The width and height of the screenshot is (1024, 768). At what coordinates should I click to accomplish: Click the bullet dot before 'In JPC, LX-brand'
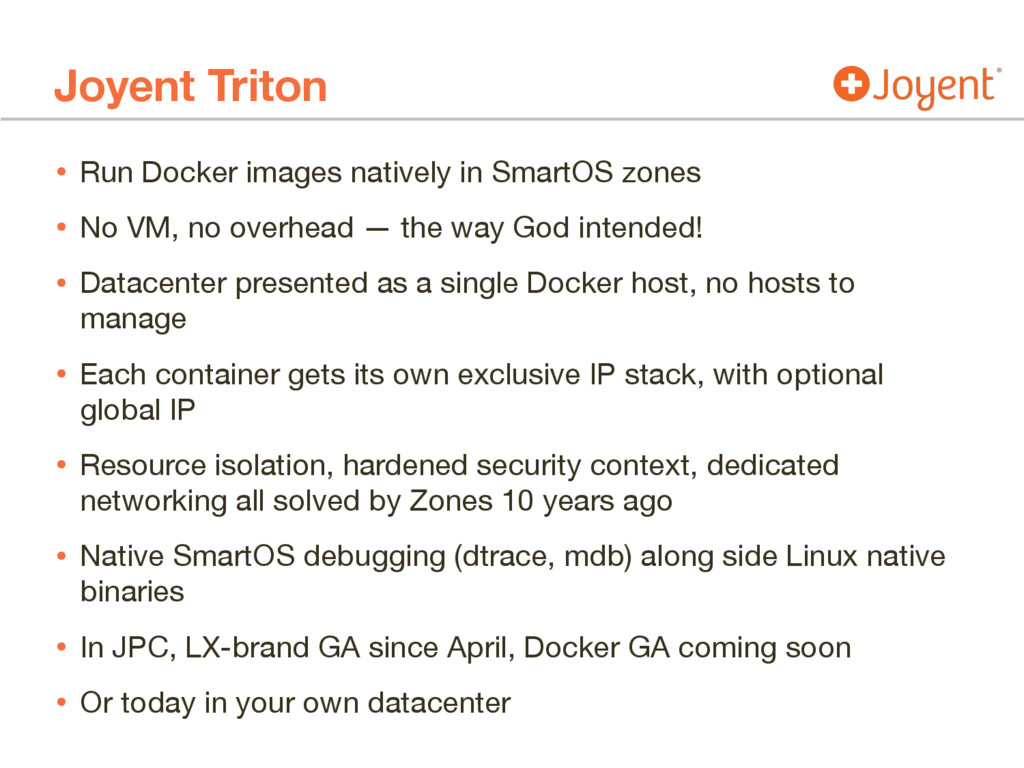click(61, 648)
